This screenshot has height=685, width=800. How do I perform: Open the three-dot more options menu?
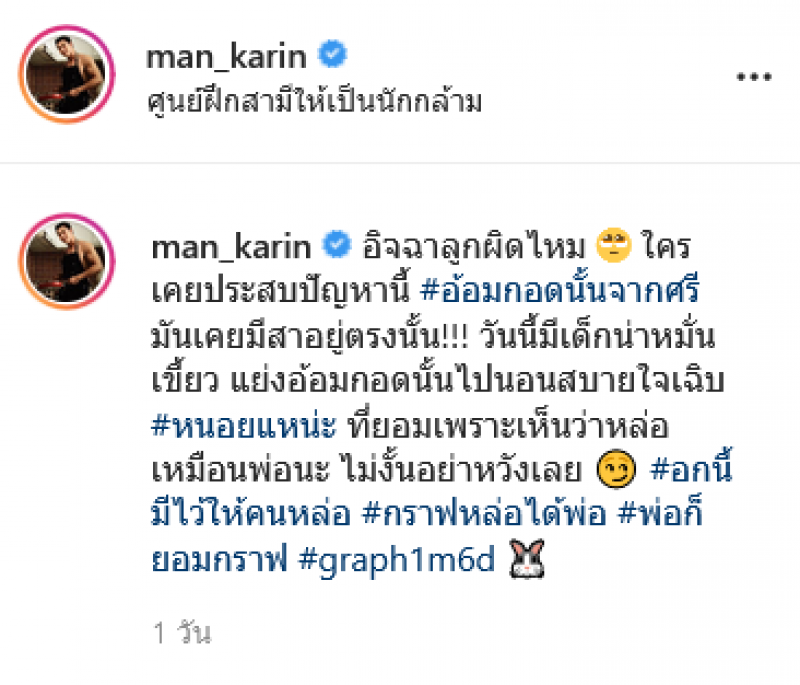[754, 77]
